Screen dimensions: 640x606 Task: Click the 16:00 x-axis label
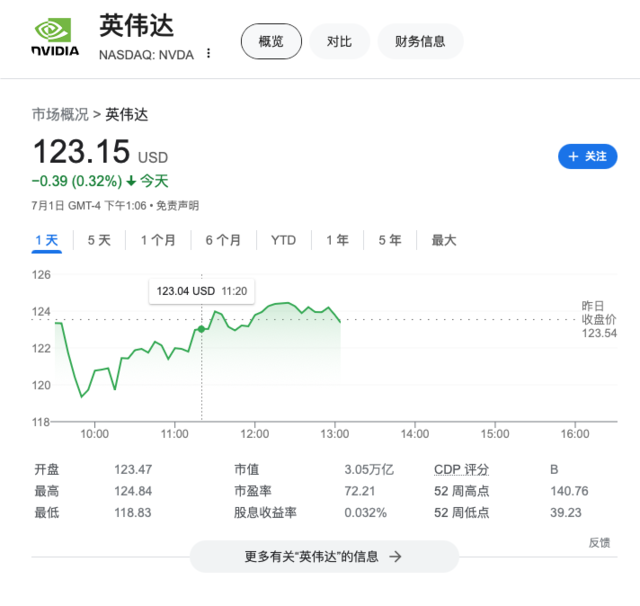click(575, 434)
